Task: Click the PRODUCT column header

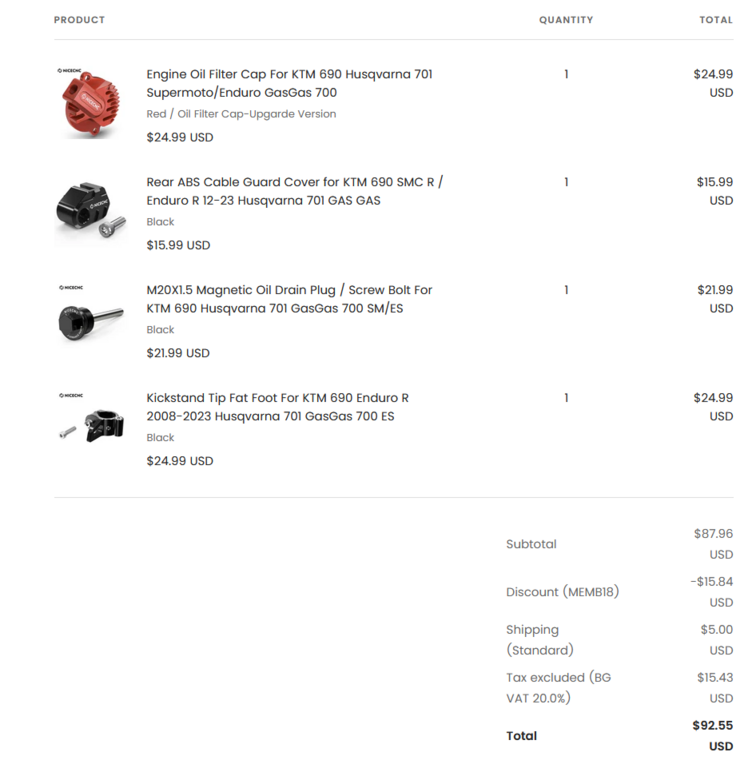Action: (79, 20)
